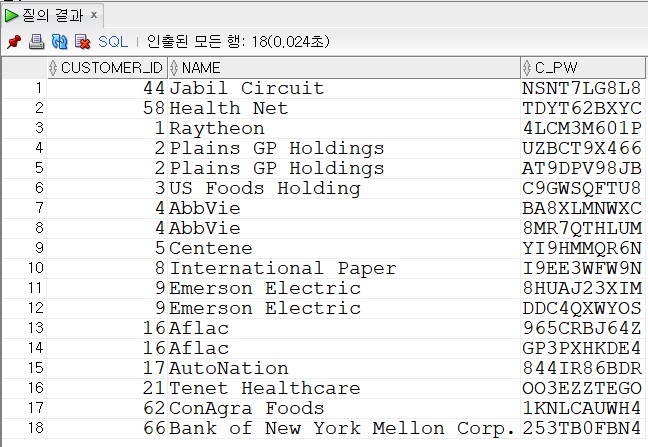This screenshot has width=648, height=447.
Task: Click password cell 4LCM3M601P
Action: point(583,128)
